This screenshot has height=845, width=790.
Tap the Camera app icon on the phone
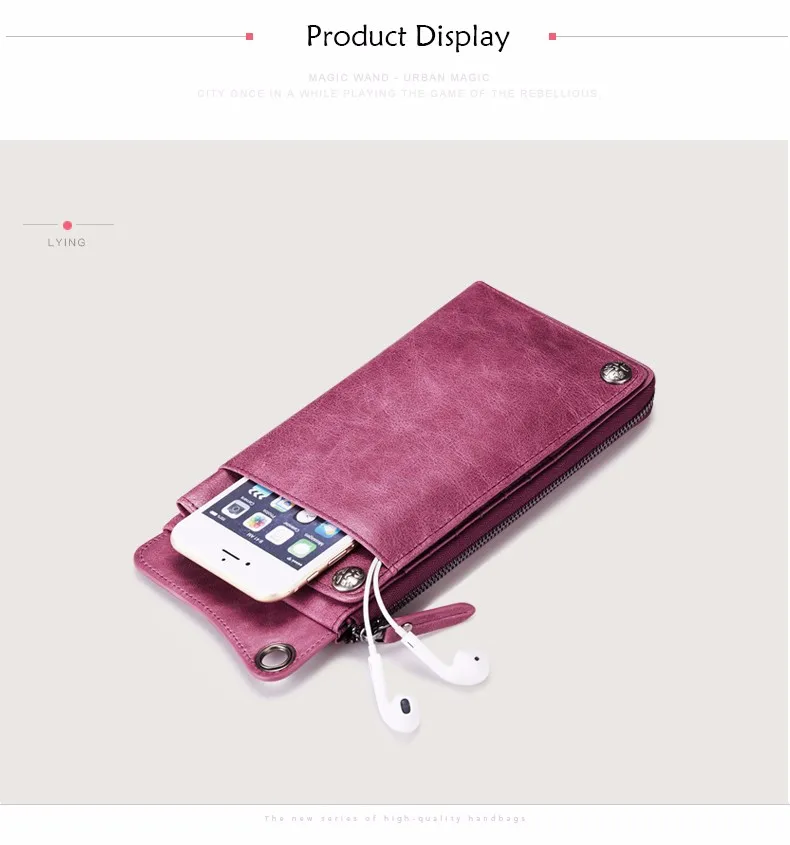(235, 509)
